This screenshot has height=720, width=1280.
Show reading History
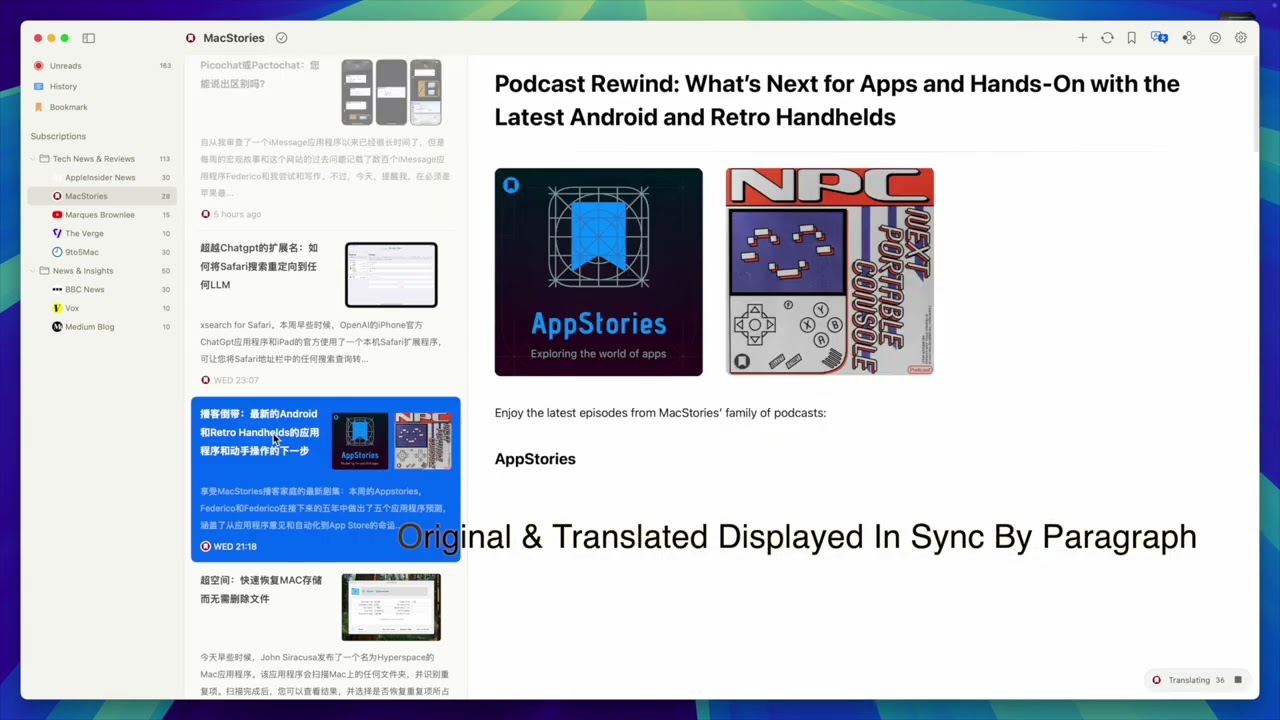point(102,87)
